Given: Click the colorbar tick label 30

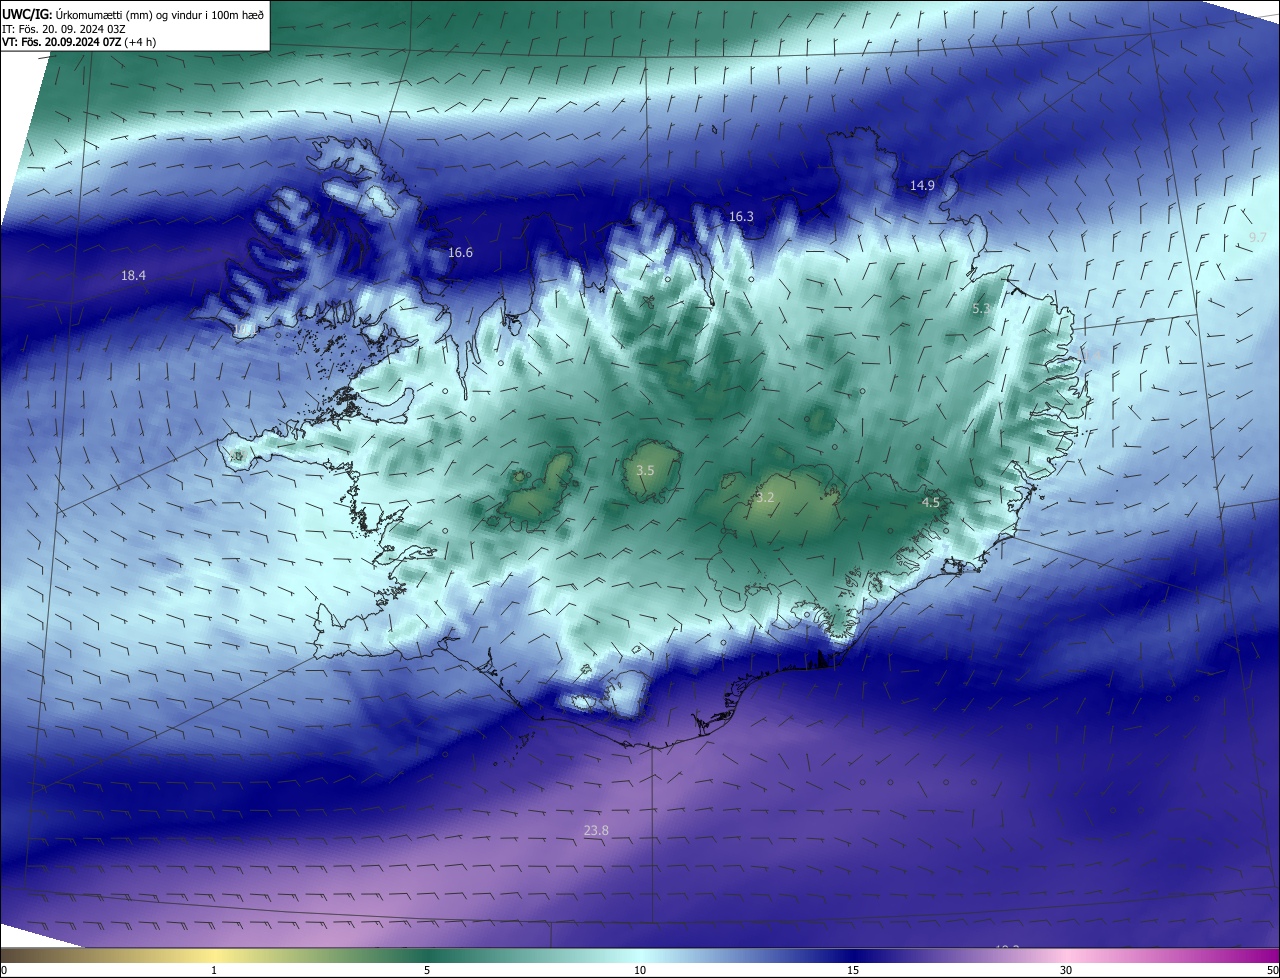Looking at the screenshot, I should pos(1066,970).
